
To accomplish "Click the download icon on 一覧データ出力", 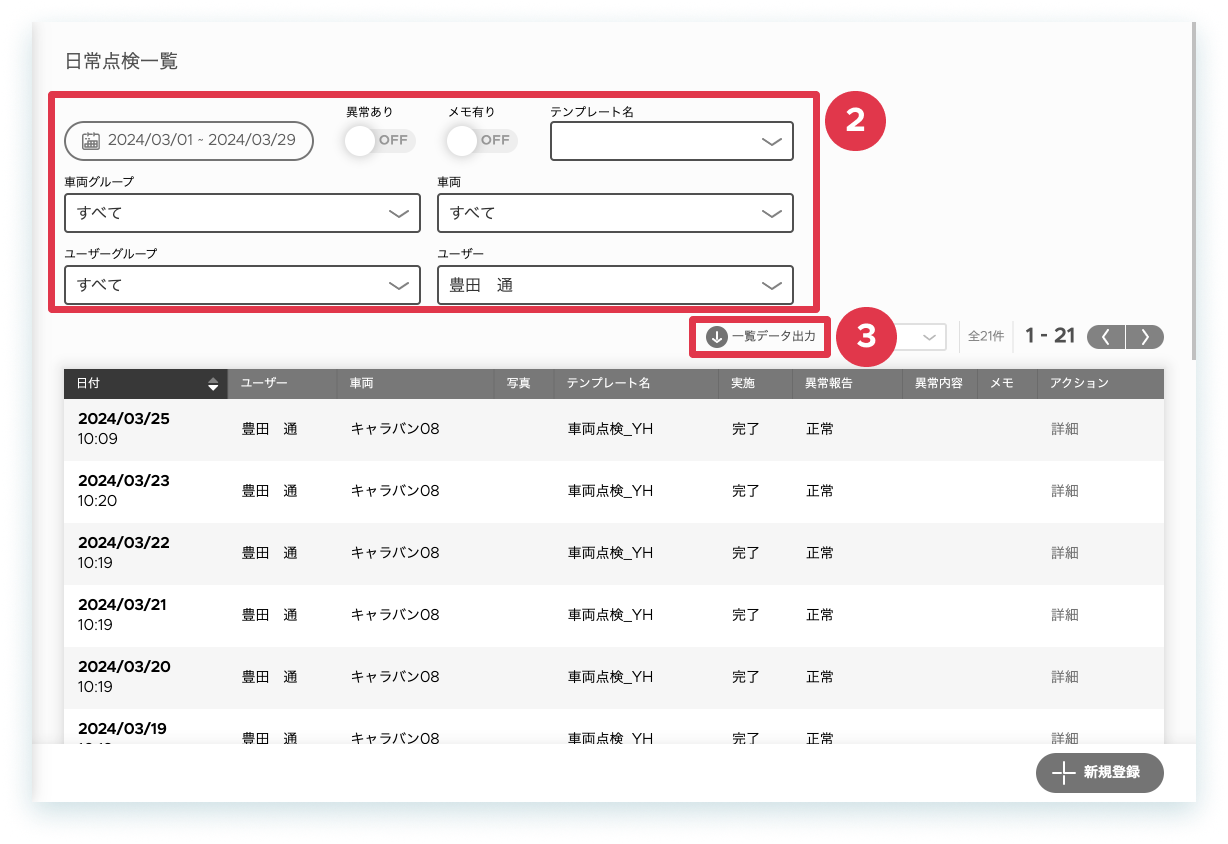I will pyautogui.click(x=716, y=337).
